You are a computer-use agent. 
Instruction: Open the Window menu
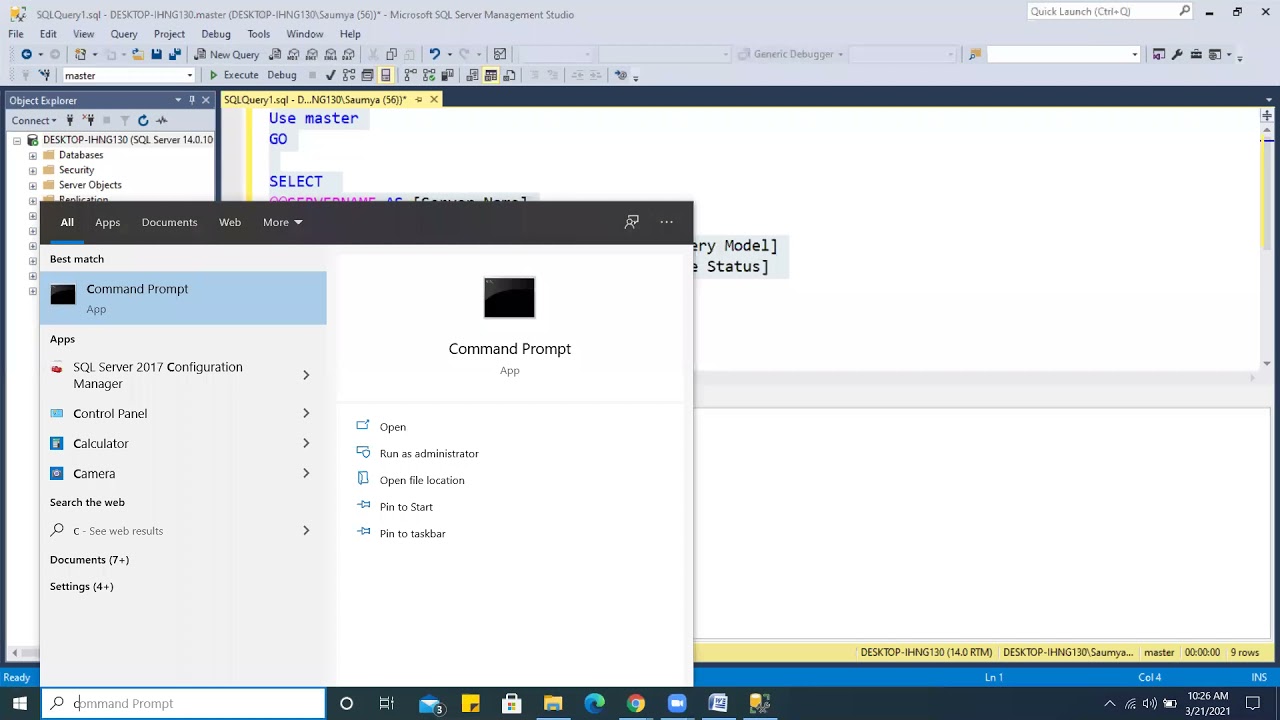[x=305, y=34]
